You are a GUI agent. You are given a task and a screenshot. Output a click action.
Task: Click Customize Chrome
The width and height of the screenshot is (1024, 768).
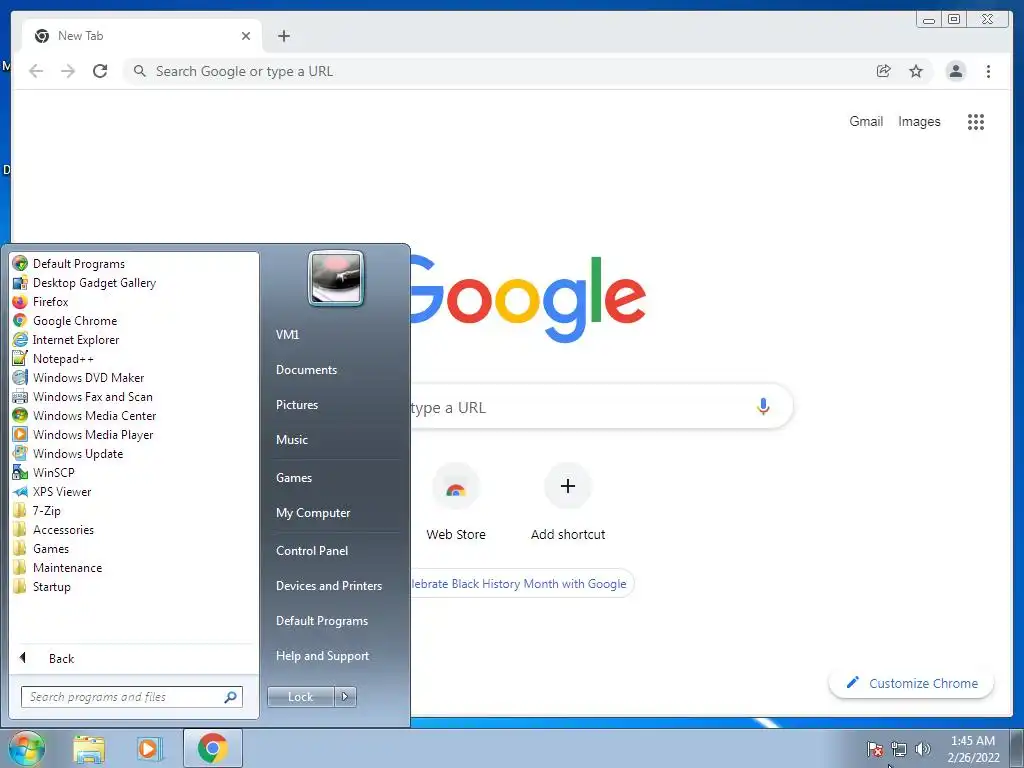[x=911, y=683]
